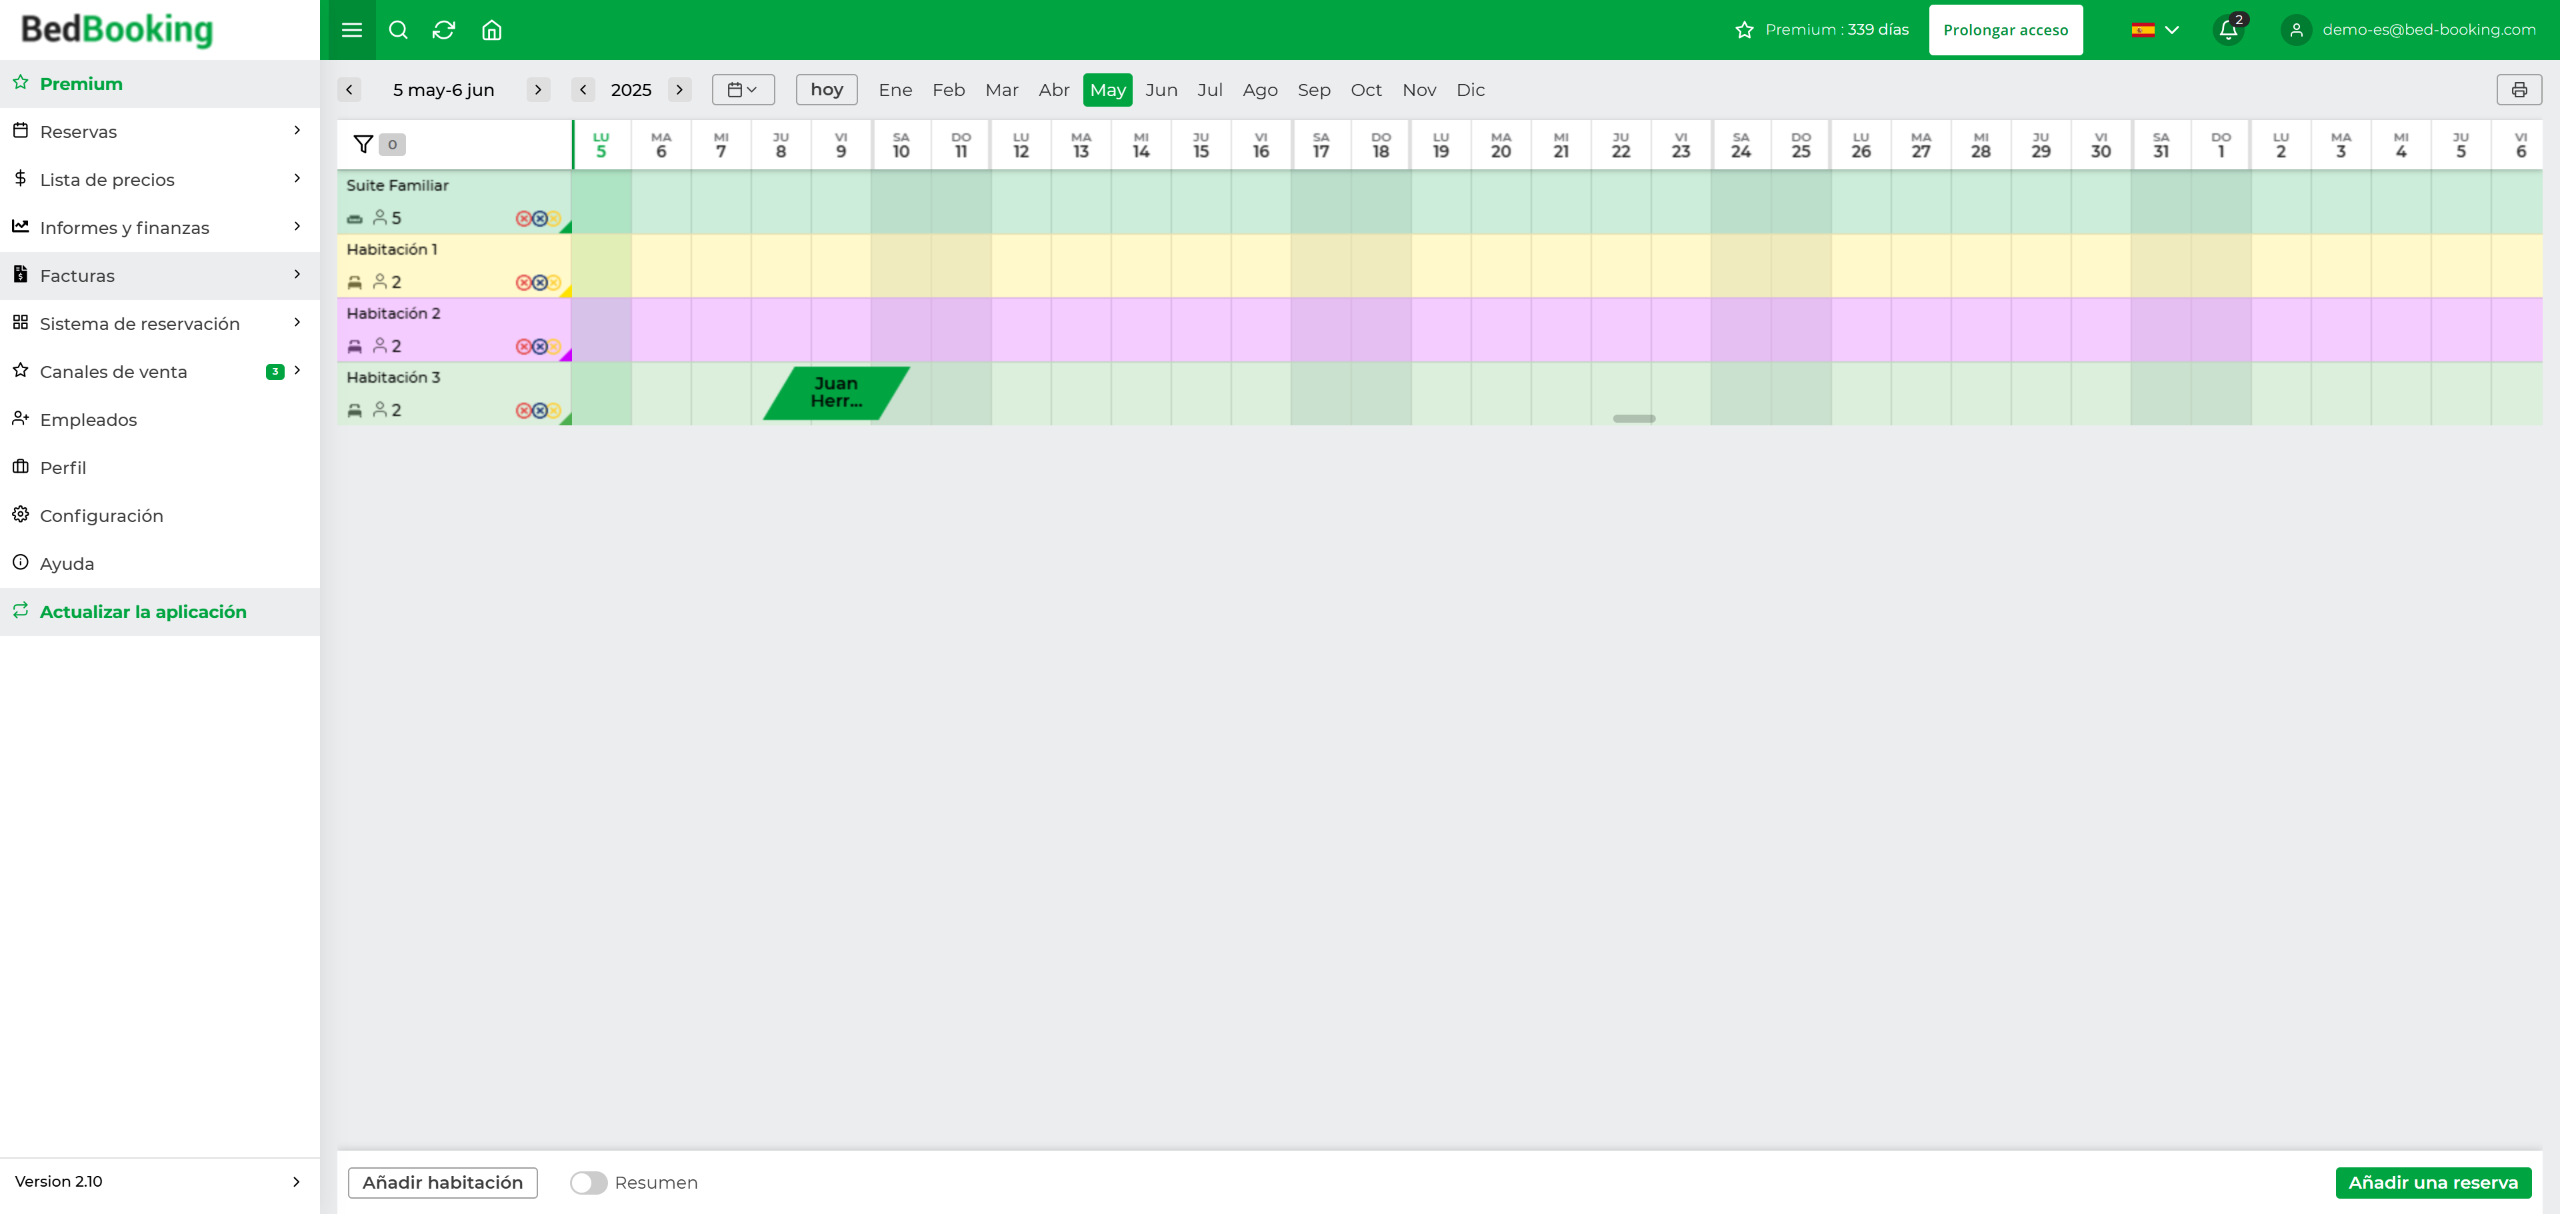Open the calendar filter funnel icon
The width and height of the screenshot is (2560, 1214).
tap(364, 144)
